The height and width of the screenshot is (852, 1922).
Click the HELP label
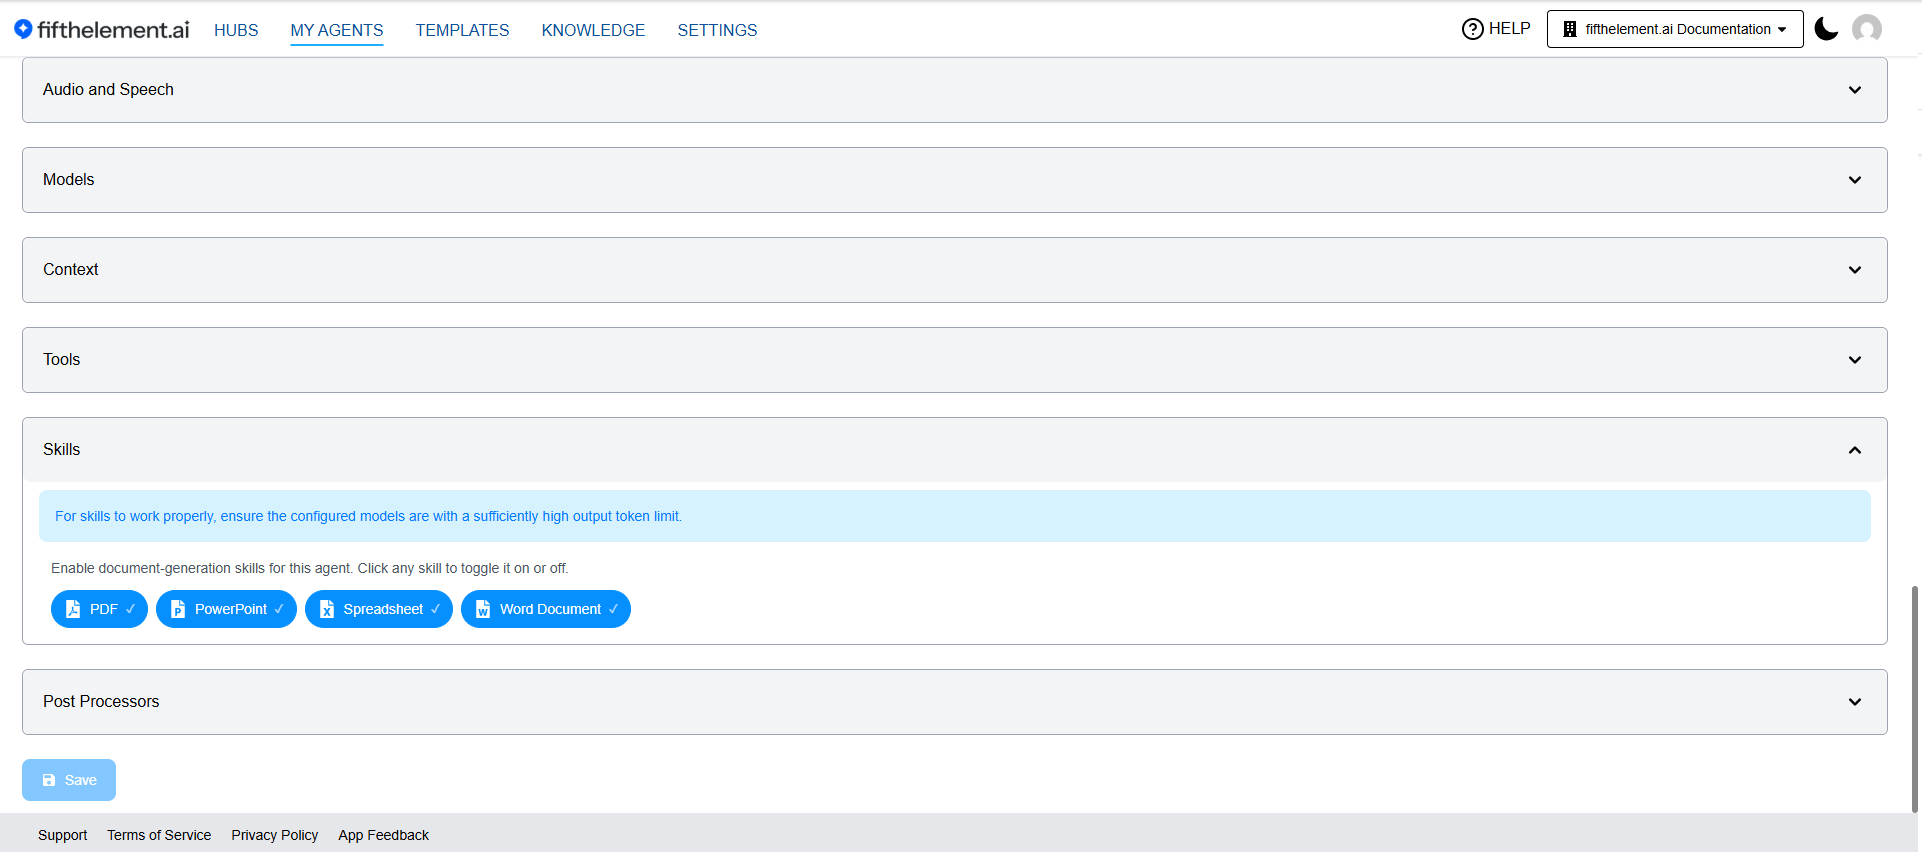tap(1509, 29)
